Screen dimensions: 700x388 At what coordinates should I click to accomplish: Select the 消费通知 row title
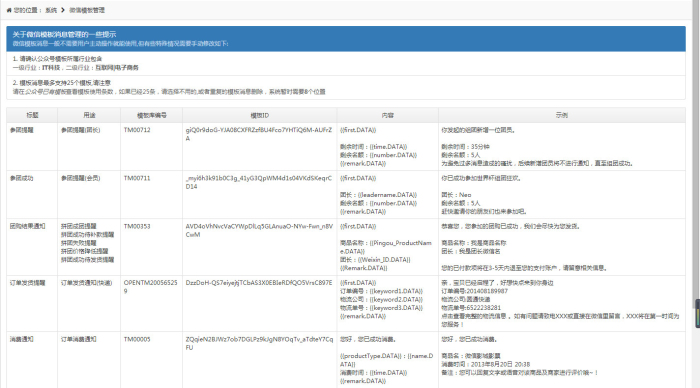coord(21,339)
